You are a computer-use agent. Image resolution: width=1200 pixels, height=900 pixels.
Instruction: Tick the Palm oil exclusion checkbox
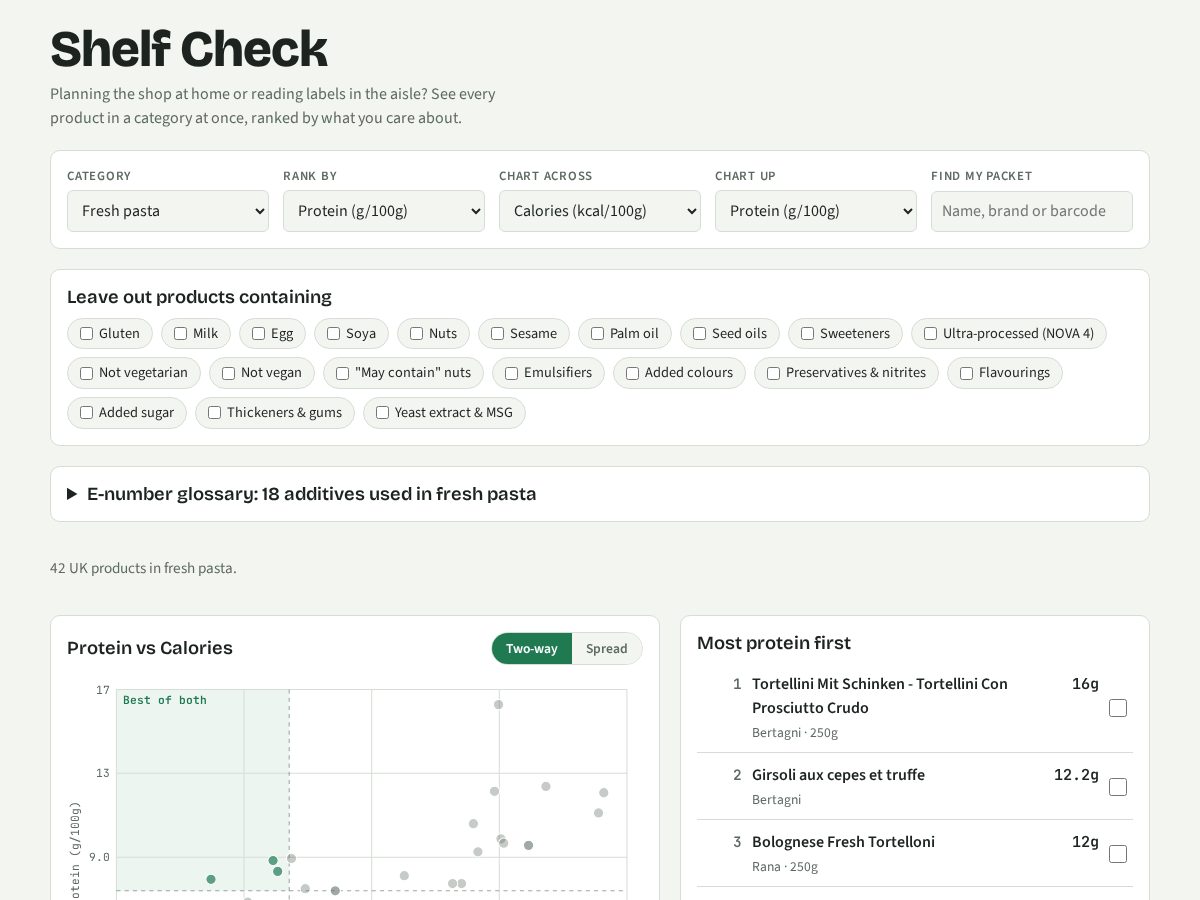(x=598, y=334)
